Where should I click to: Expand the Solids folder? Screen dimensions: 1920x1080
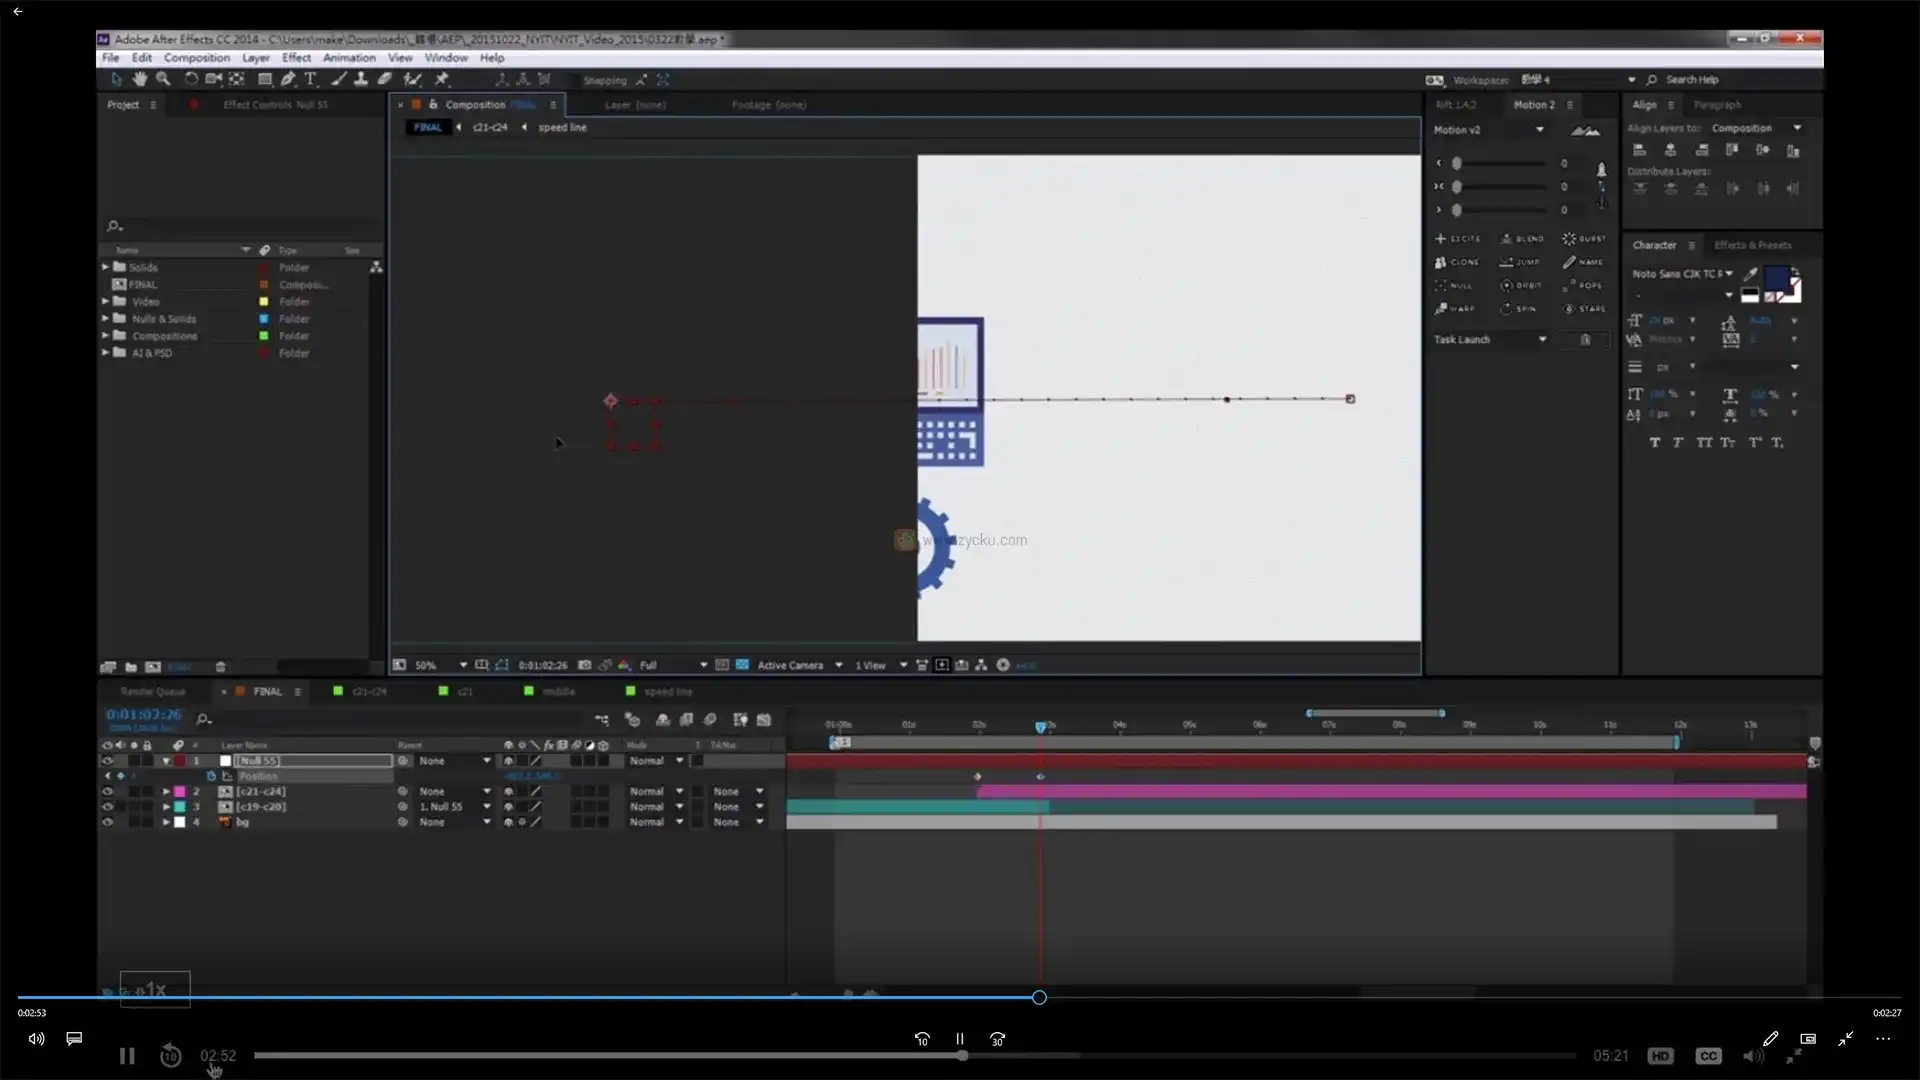[105, 267]
